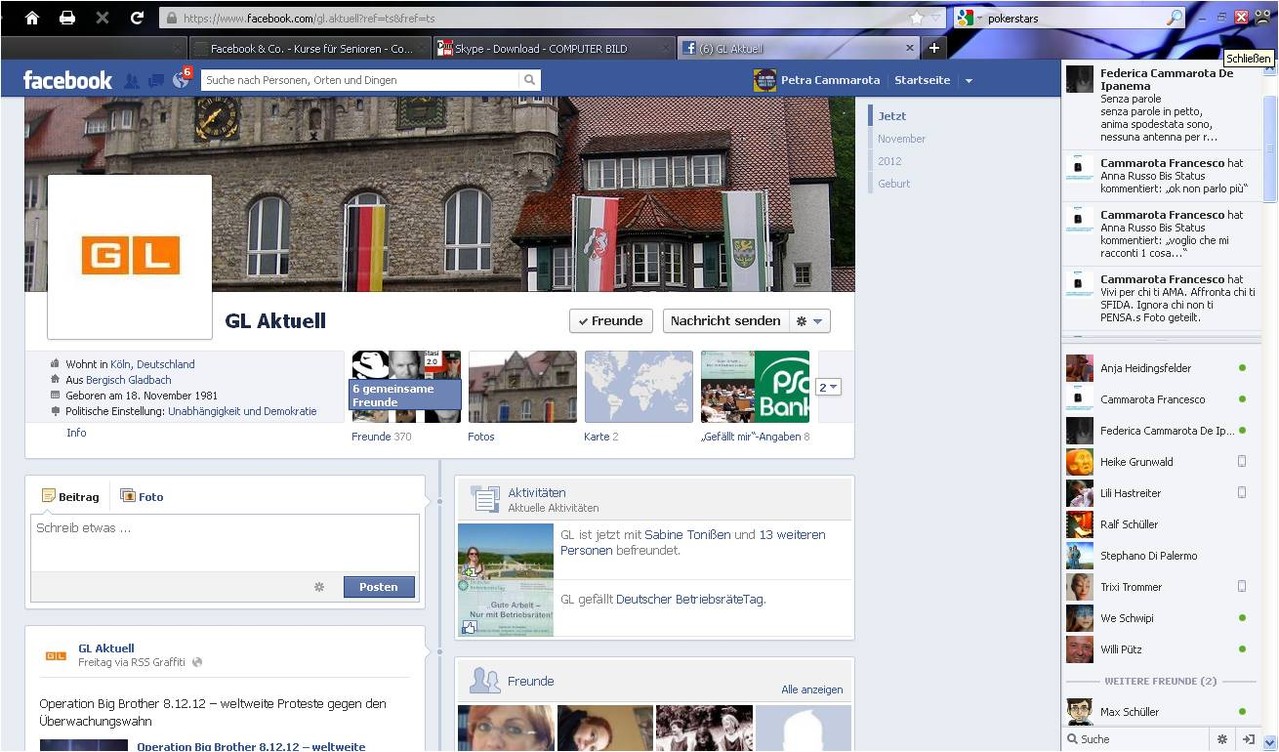Click the GL profile picture
Screen dimensions: 1279x752
tap(130, 257)
